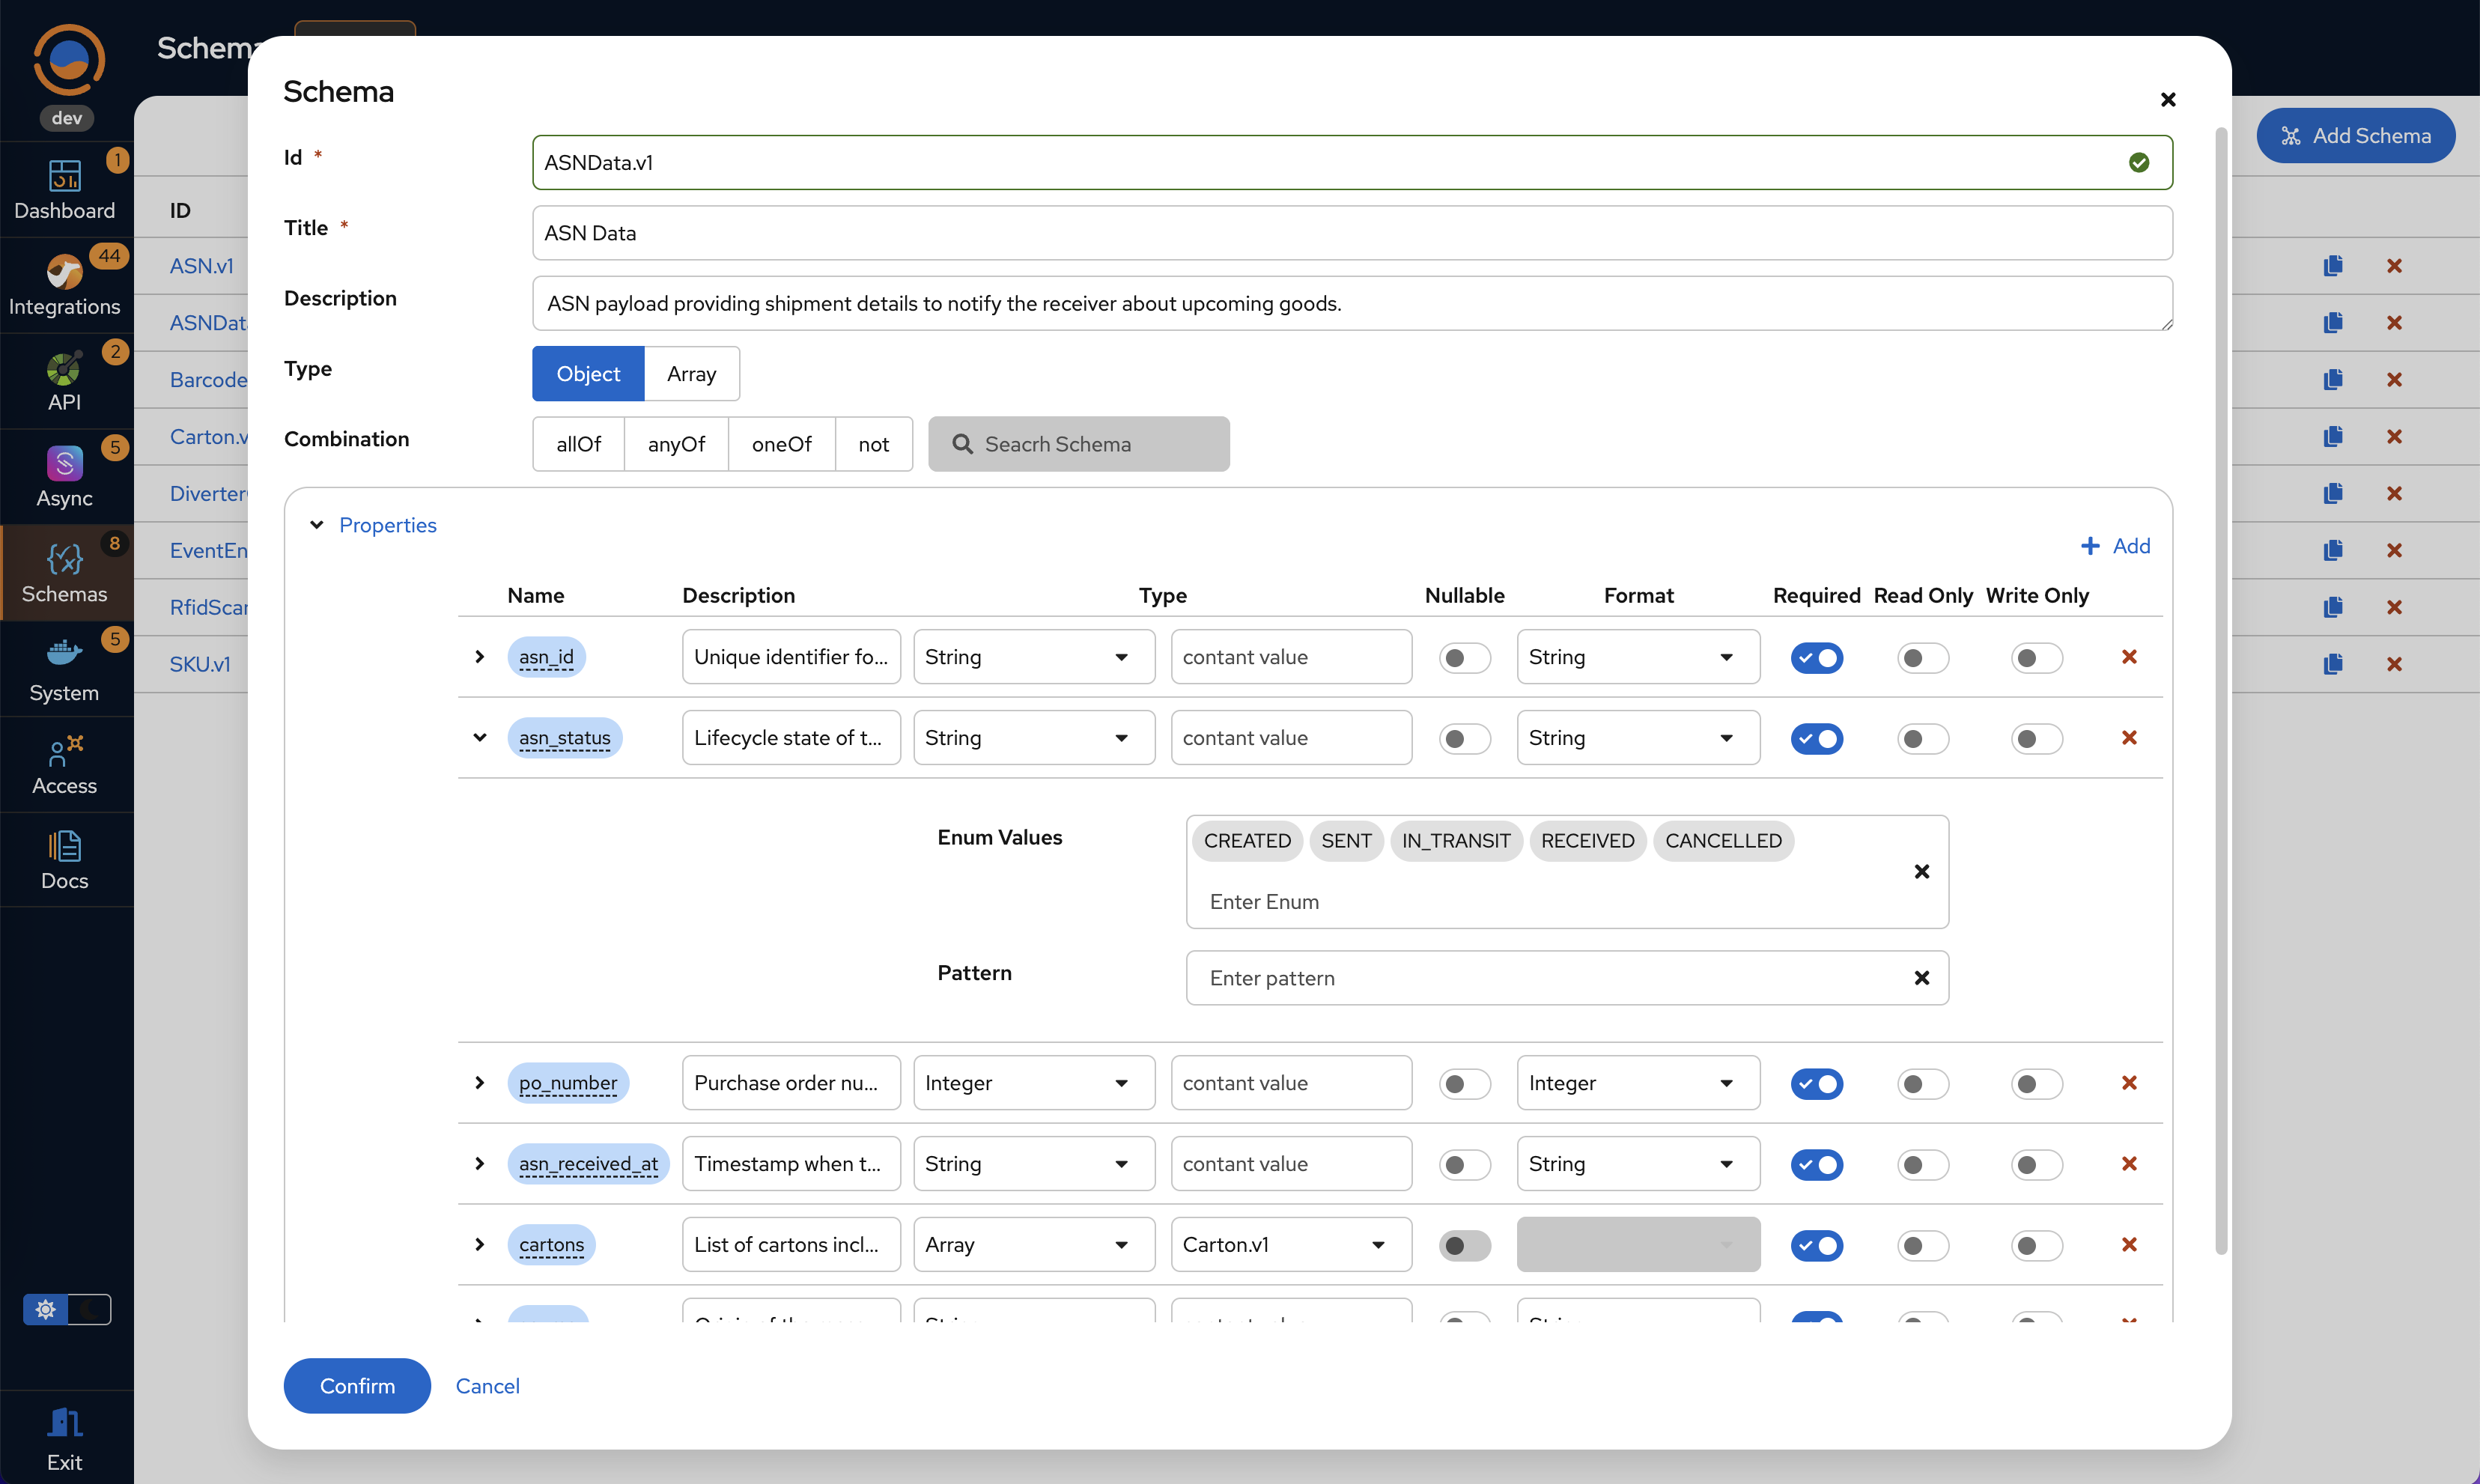Screen dimensions: 2480x1484
Task: Delete the asn_status property with the red X
Action: click(2129, 738)
